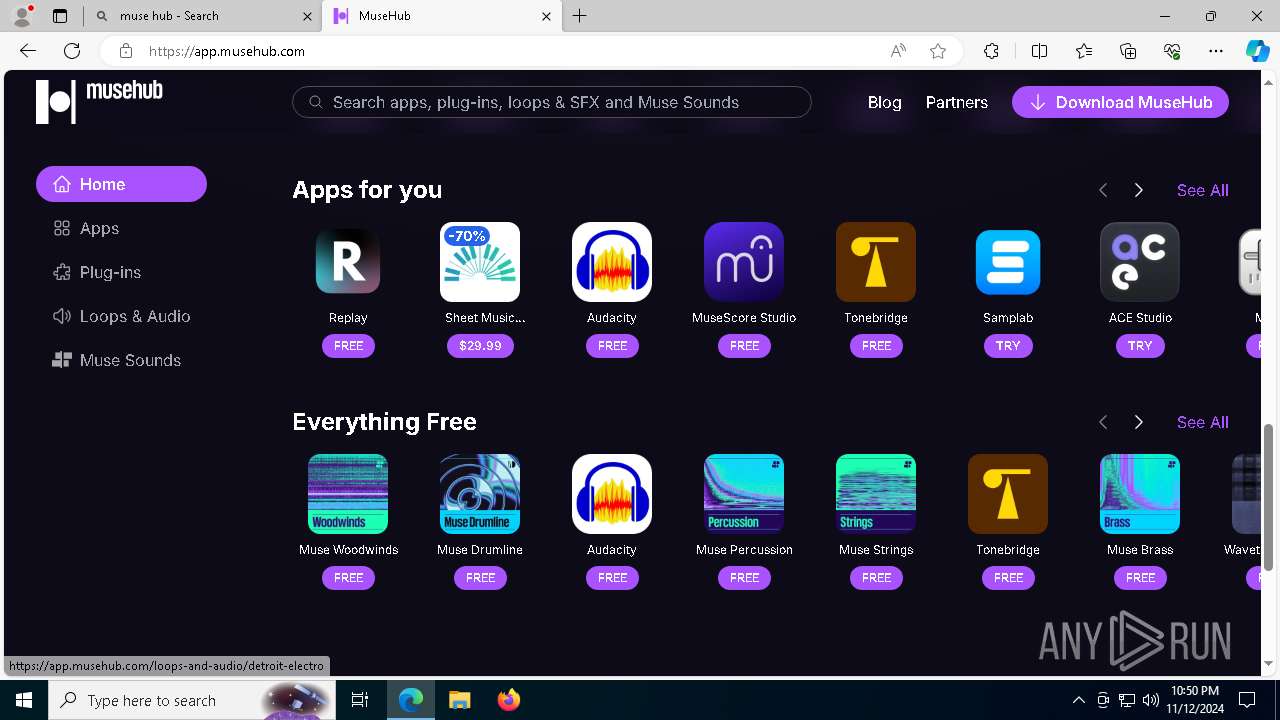Open the Sheet Music app icon

tap(480, 262)
